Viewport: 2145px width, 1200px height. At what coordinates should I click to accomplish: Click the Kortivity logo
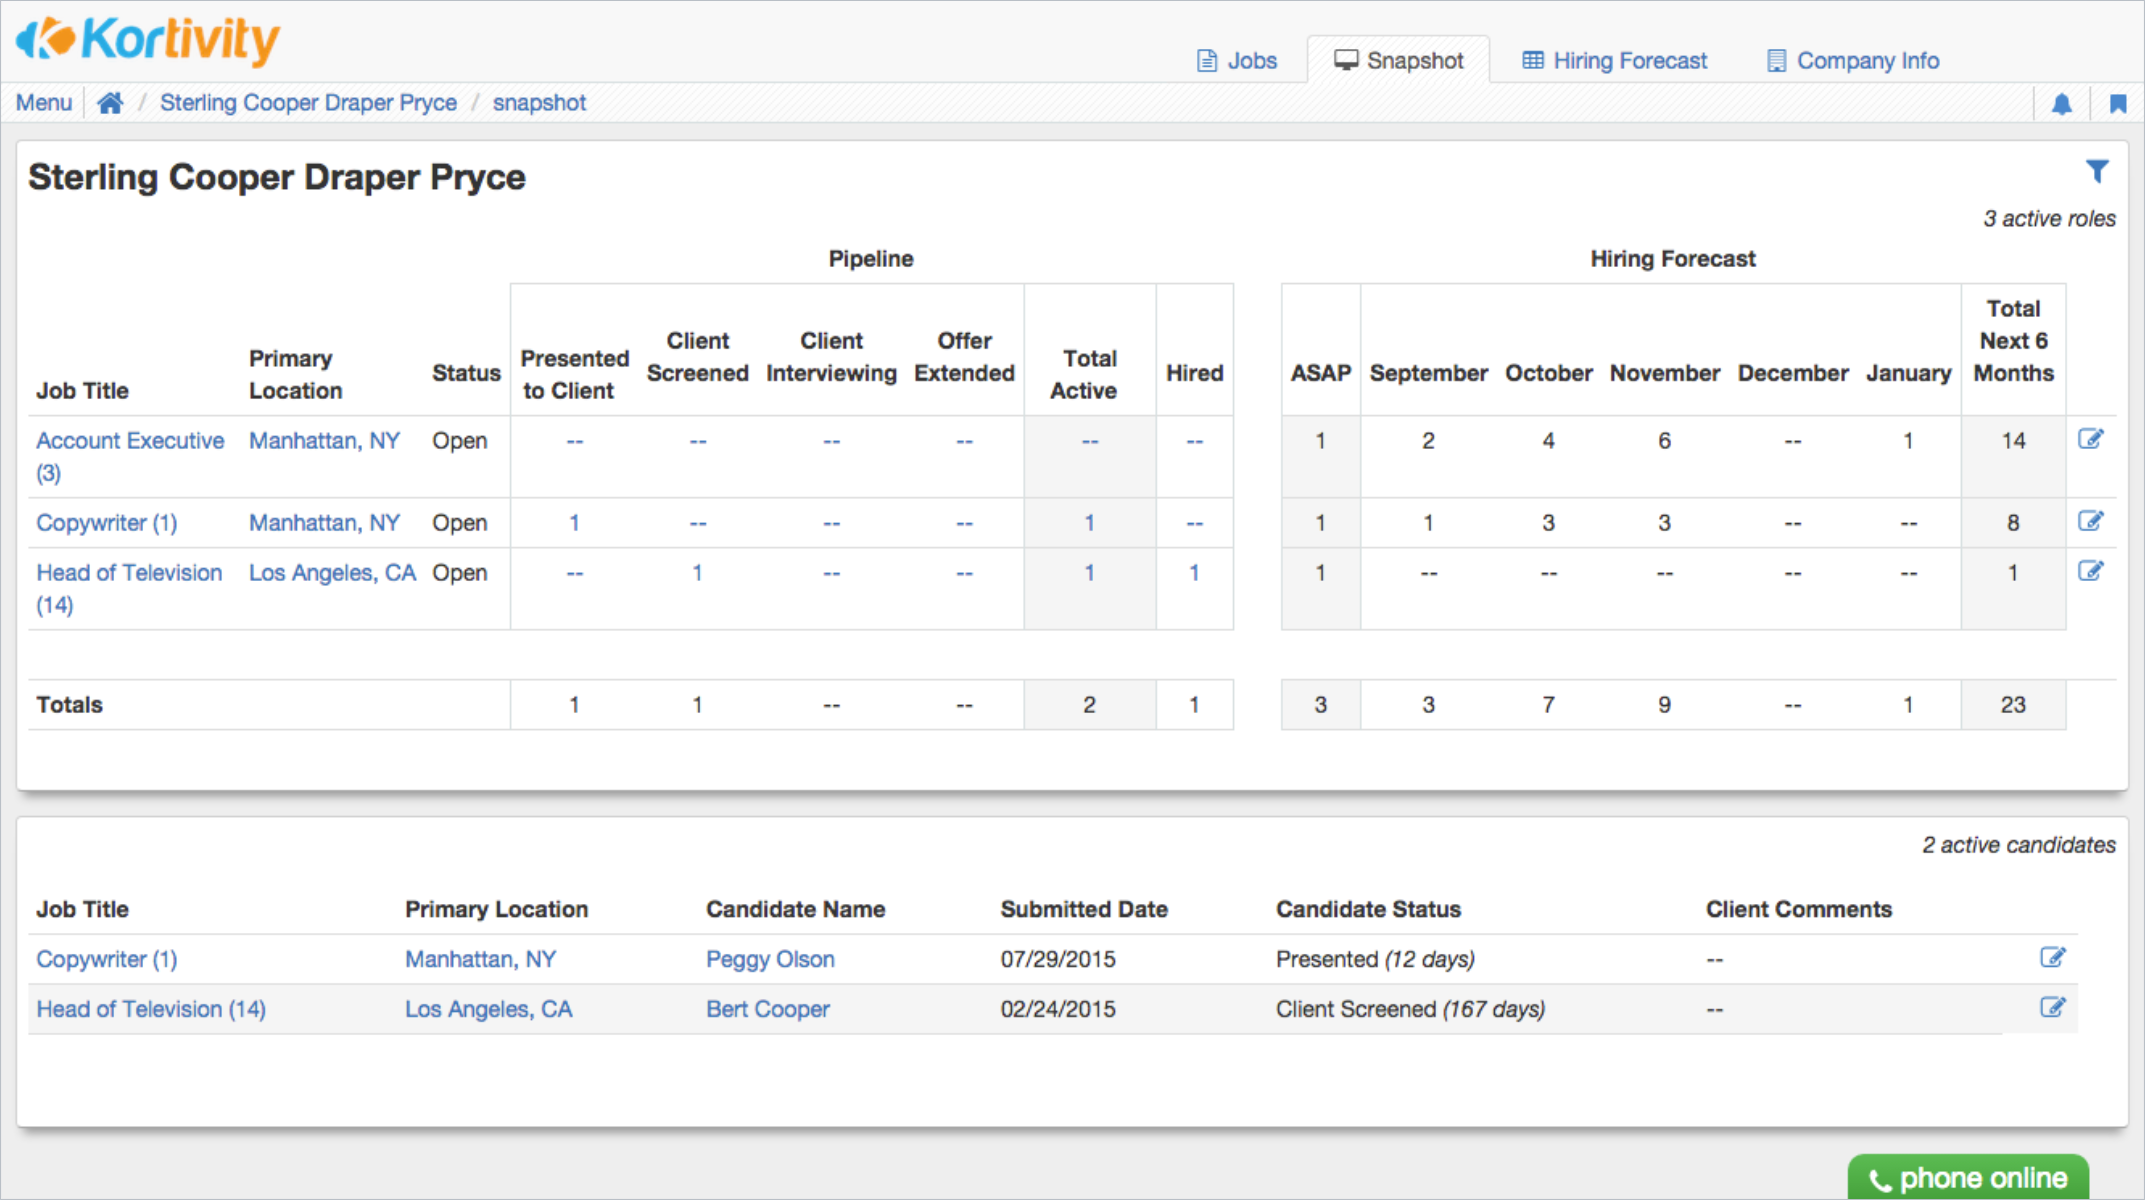tap(148, 40)
